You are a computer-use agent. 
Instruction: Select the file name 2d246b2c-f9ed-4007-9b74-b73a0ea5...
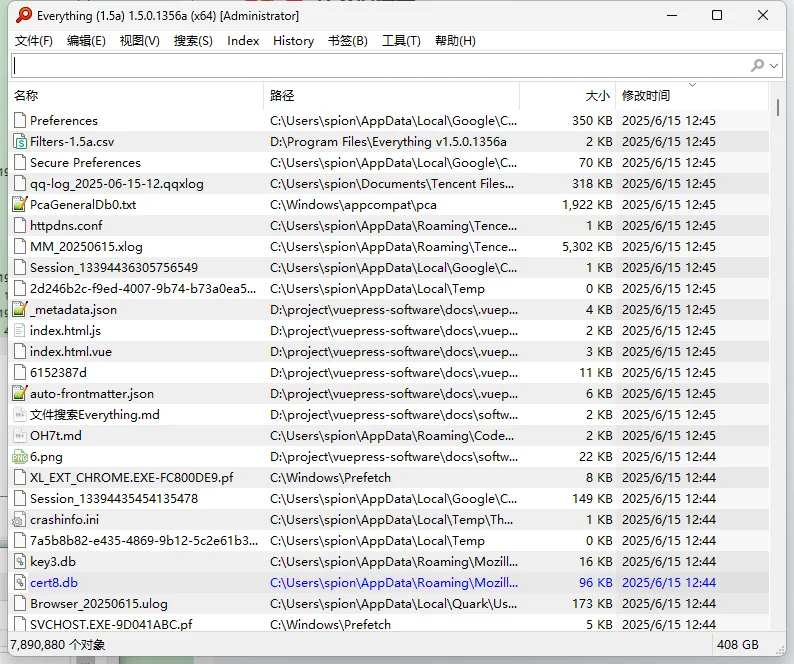(143, 289)
